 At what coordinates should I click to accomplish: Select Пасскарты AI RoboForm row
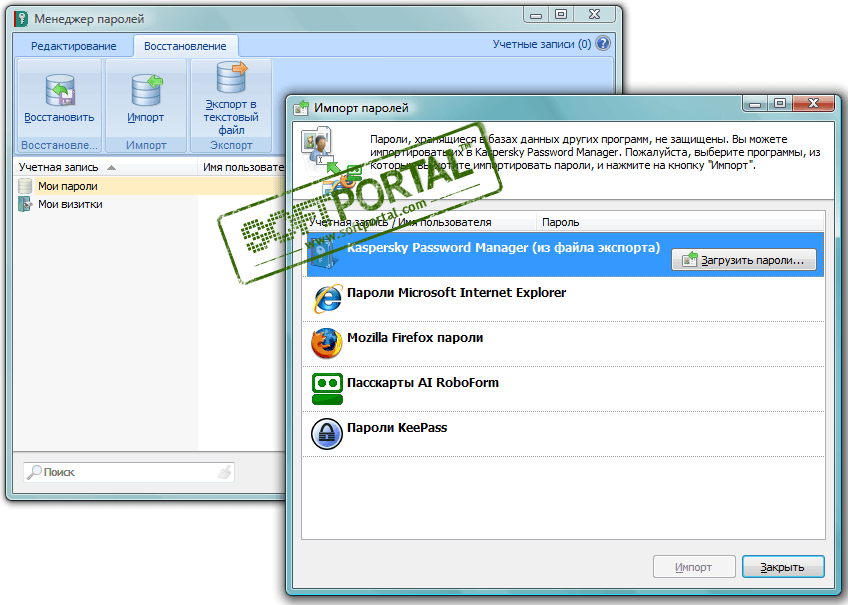coord(565,389)
